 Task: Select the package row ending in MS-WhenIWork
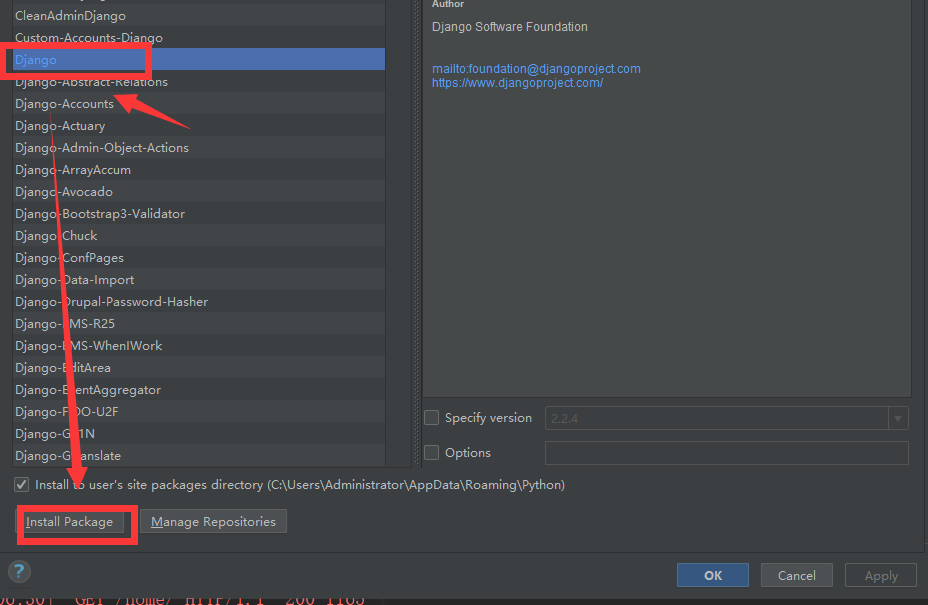pos(199,345)
